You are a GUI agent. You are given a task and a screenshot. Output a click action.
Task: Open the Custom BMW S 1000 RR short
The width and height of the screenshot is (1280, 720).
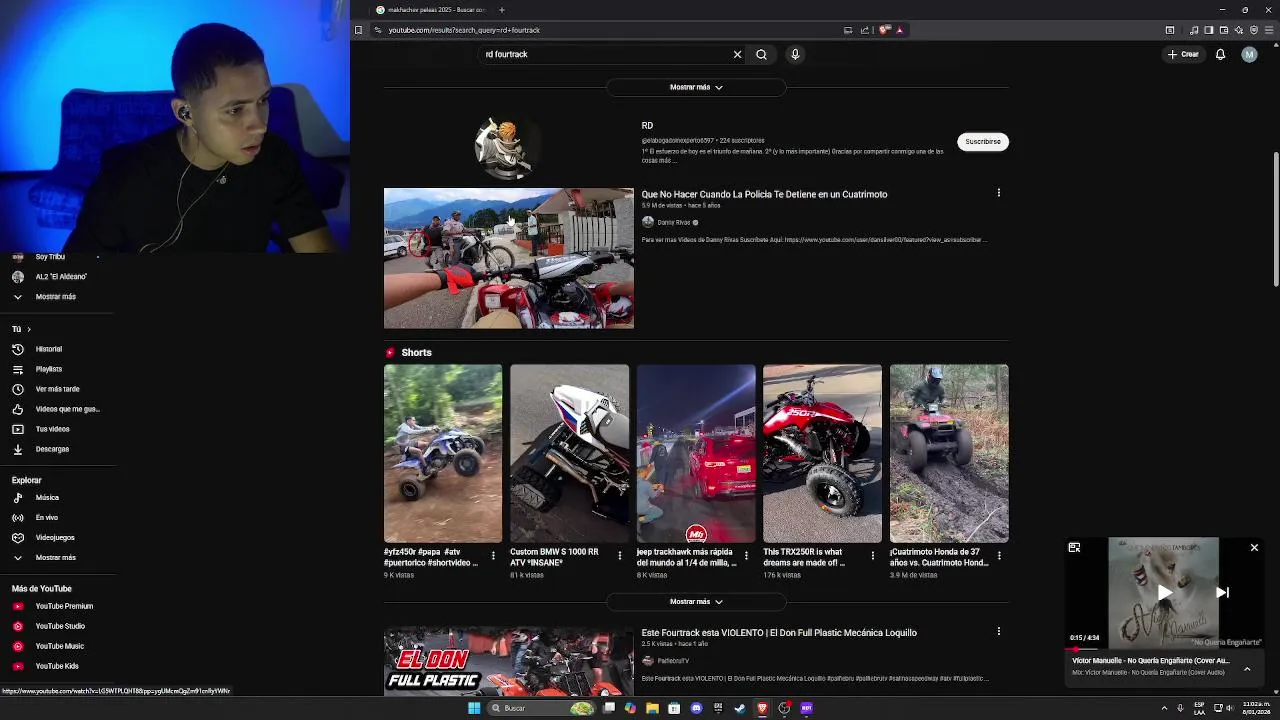569,453
